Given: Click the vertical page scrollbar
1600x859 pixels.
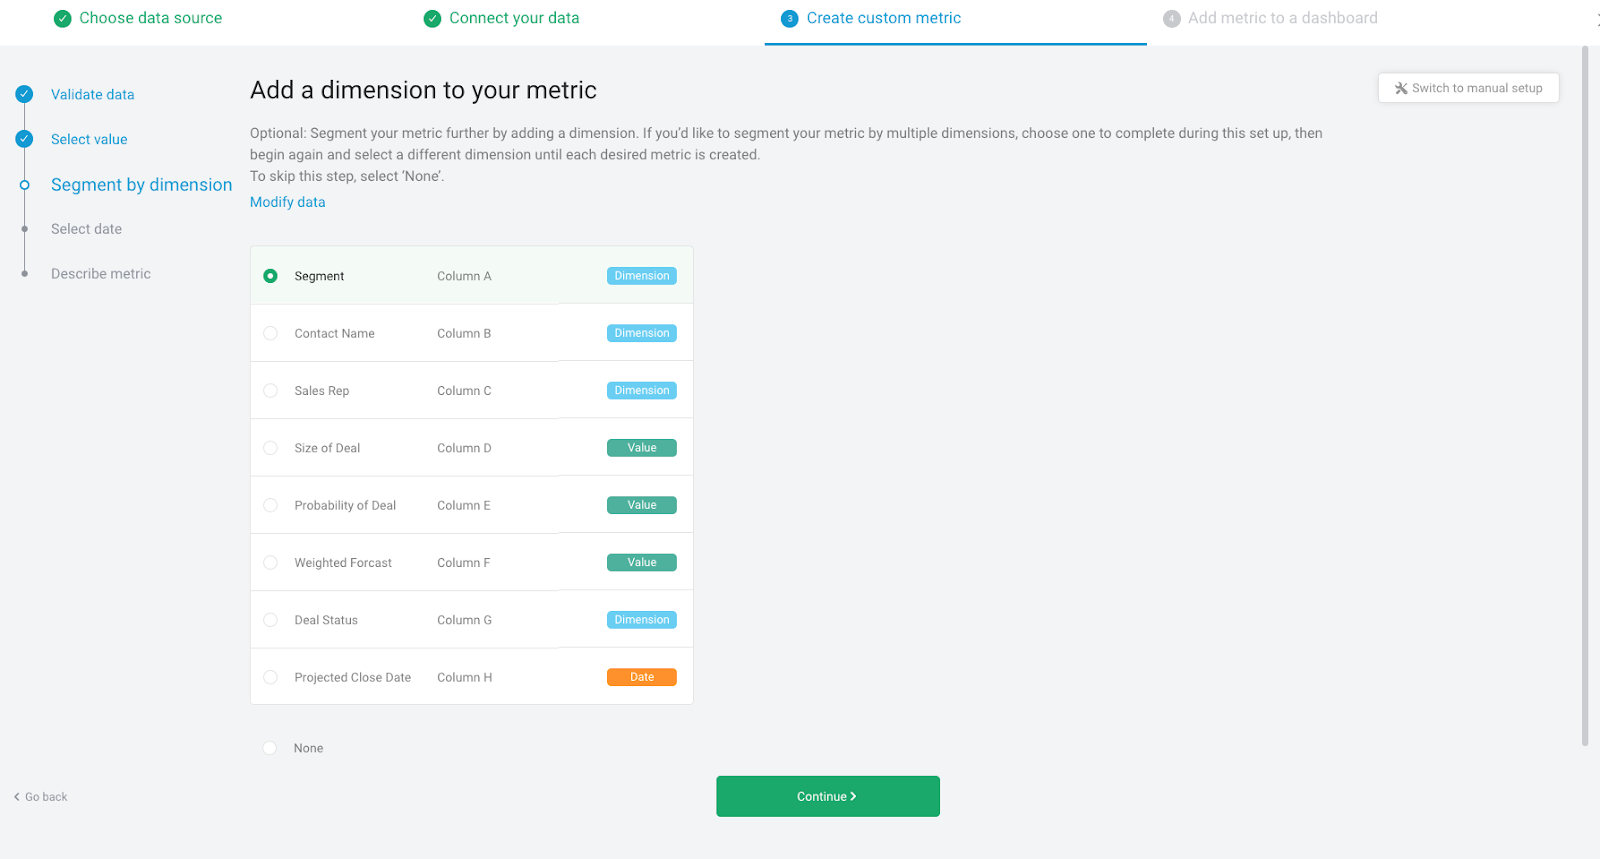Looking at the screenshot, I should click(x=1584, y=400).
